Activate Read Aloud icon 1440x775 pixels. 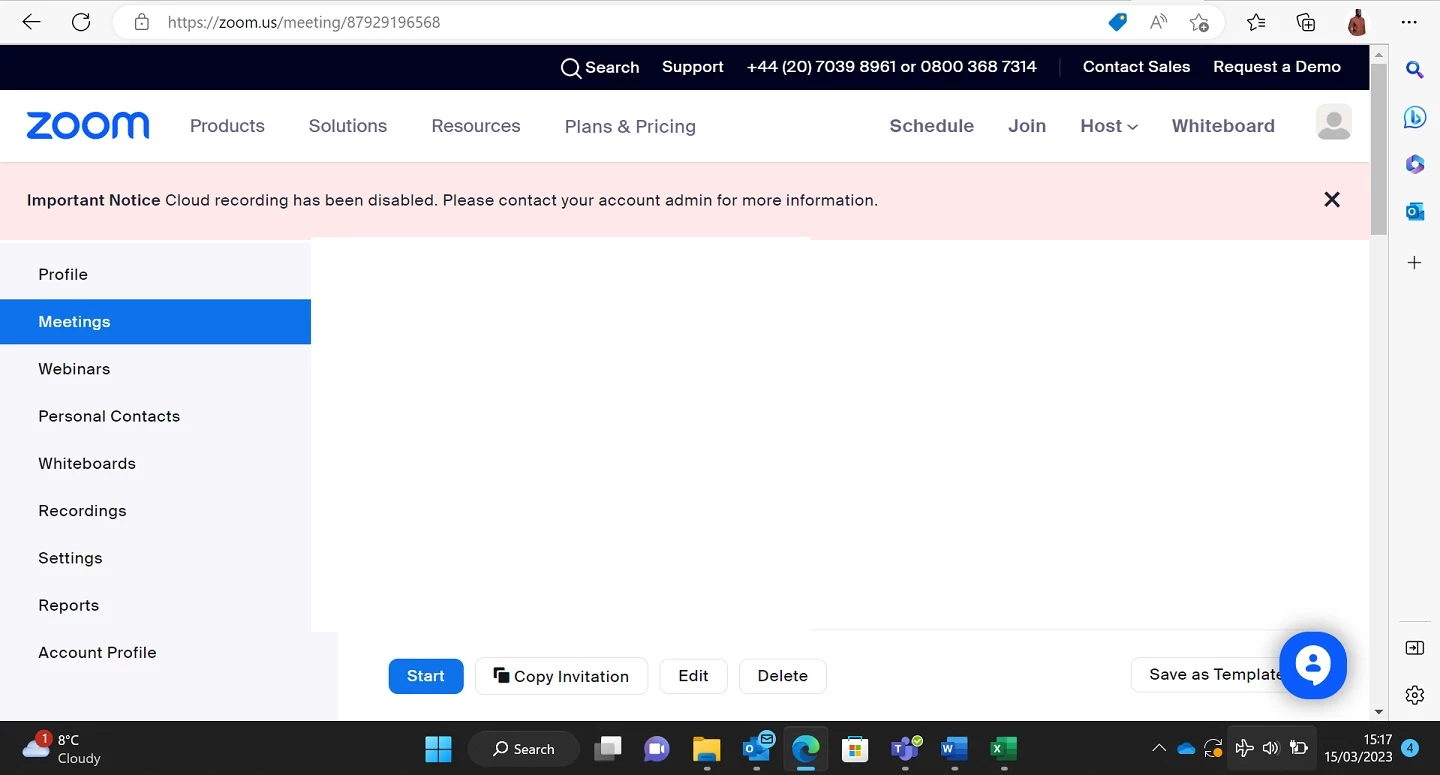(1158, 22)
